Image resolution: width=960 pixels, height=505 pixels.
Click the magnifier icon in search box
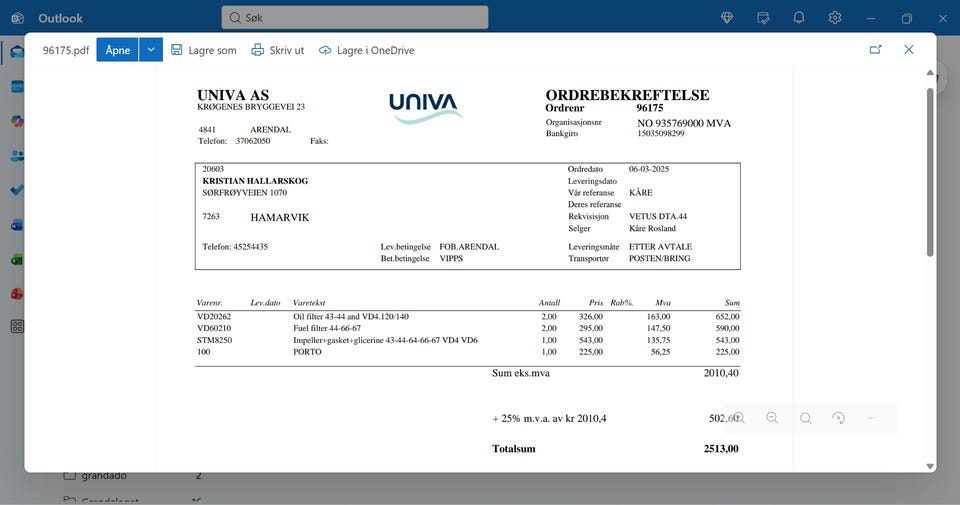point(235,18)
